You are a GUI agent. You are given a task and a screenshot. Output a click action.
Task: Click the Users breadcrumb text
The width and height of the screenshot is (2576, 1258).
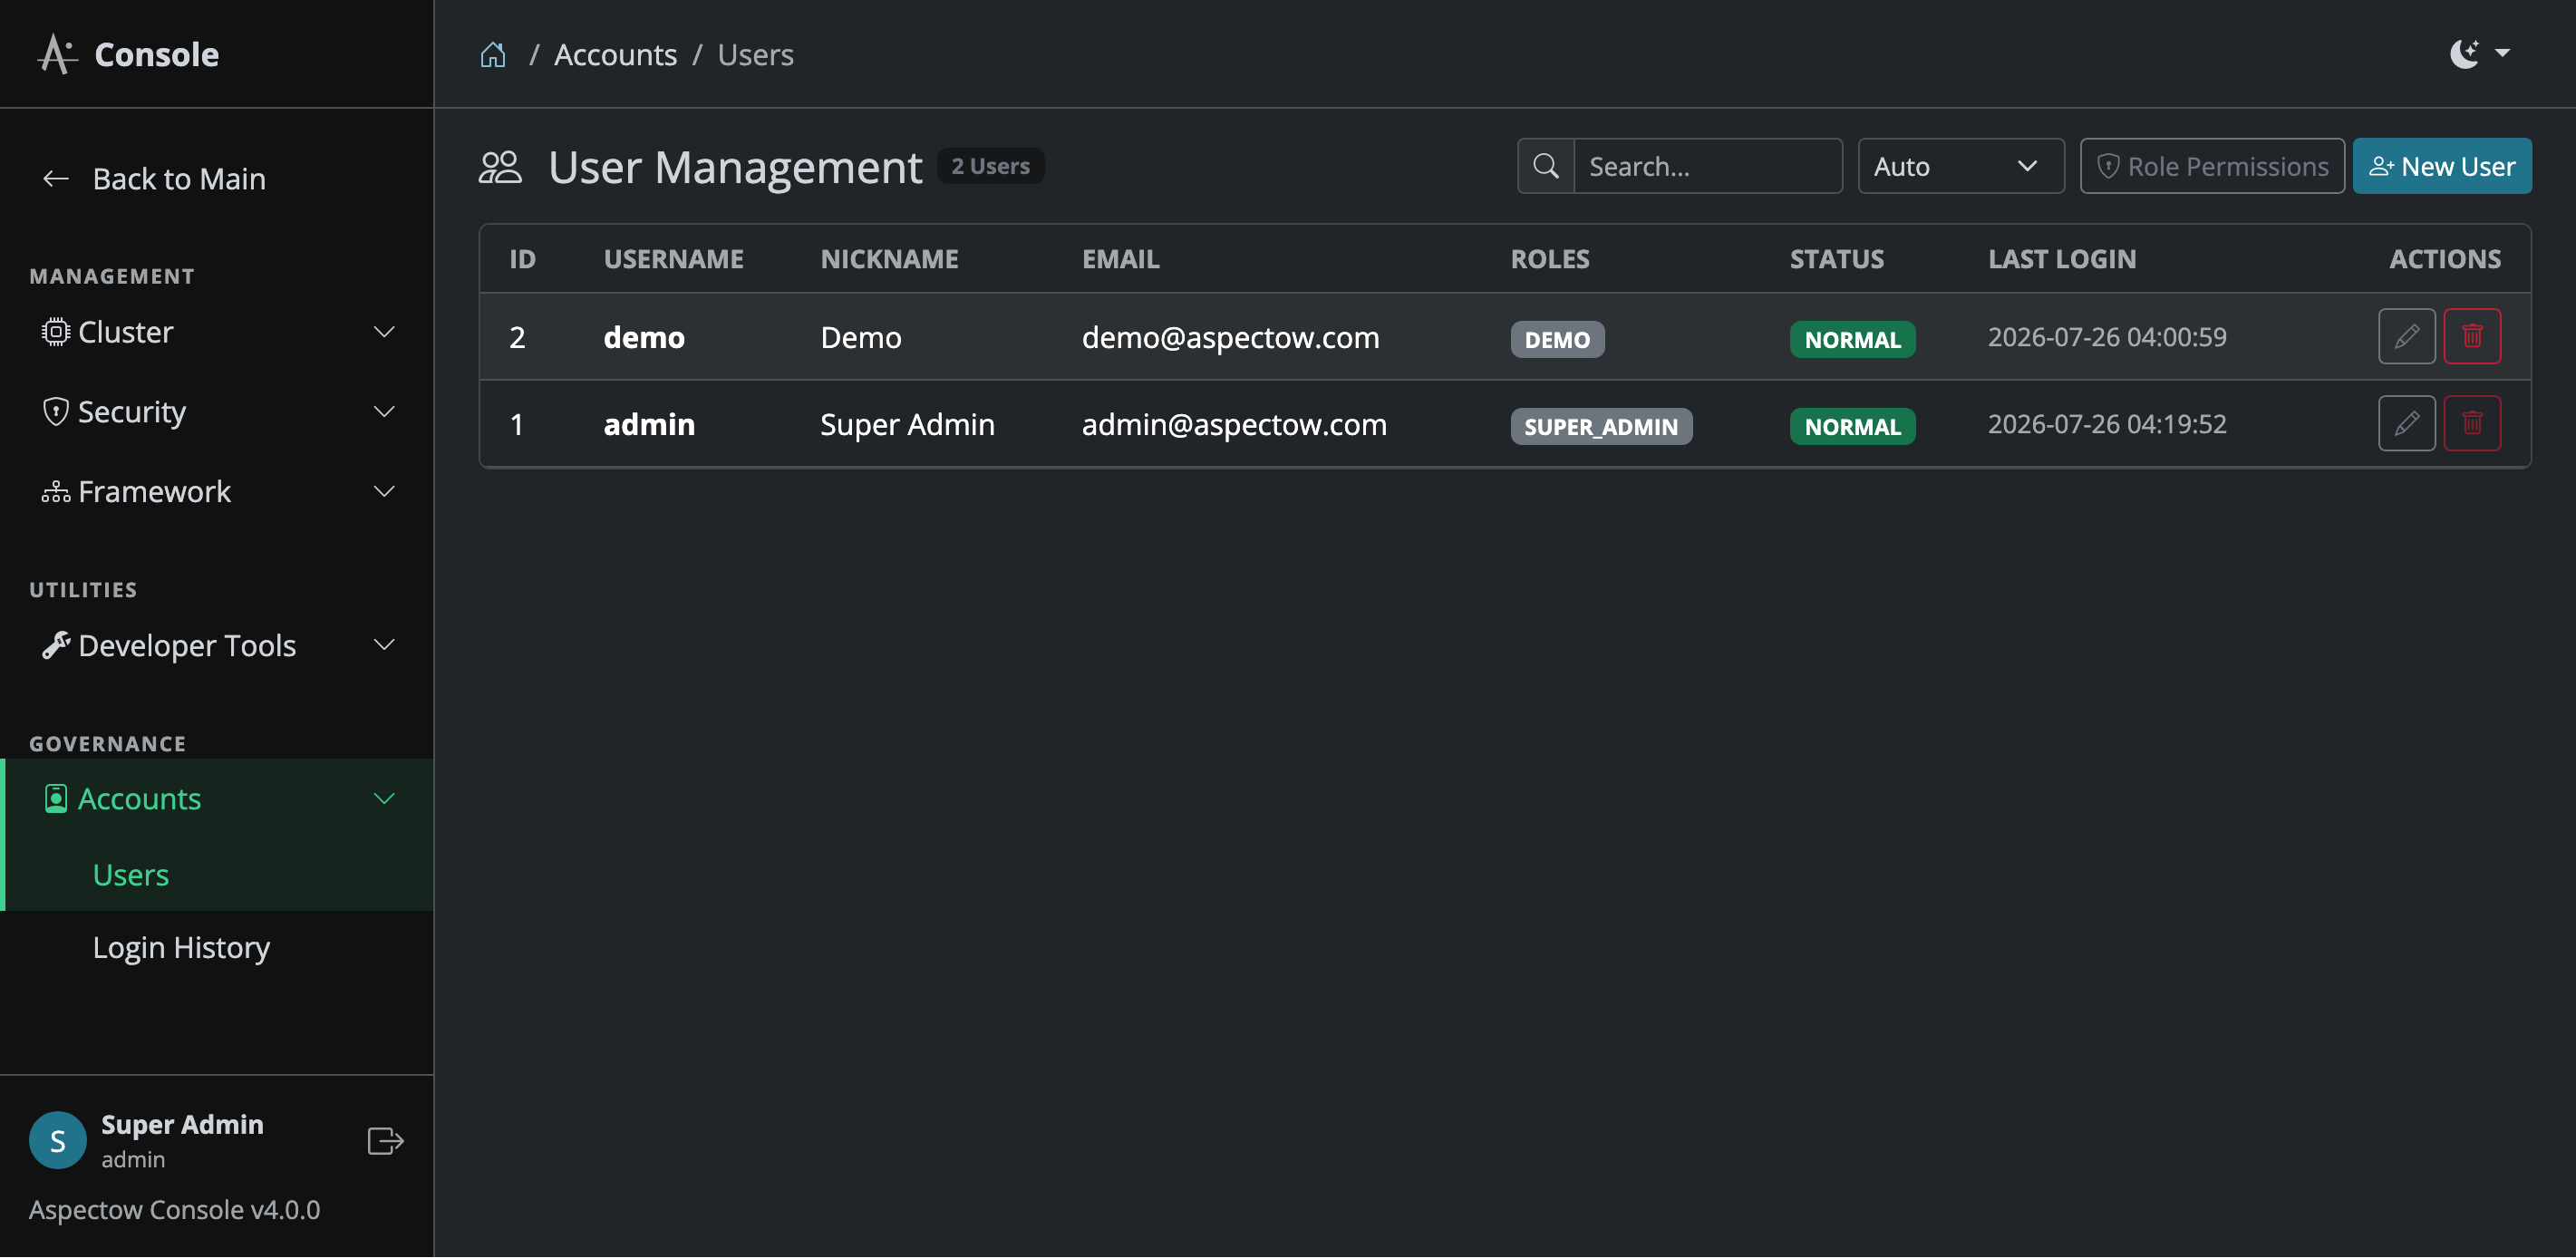click(755, 54)
